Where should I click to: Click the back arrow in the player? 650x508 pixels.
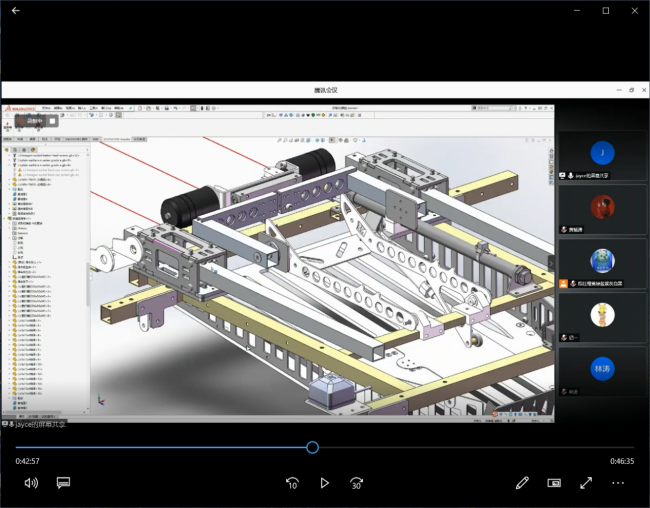click(15, 10)
